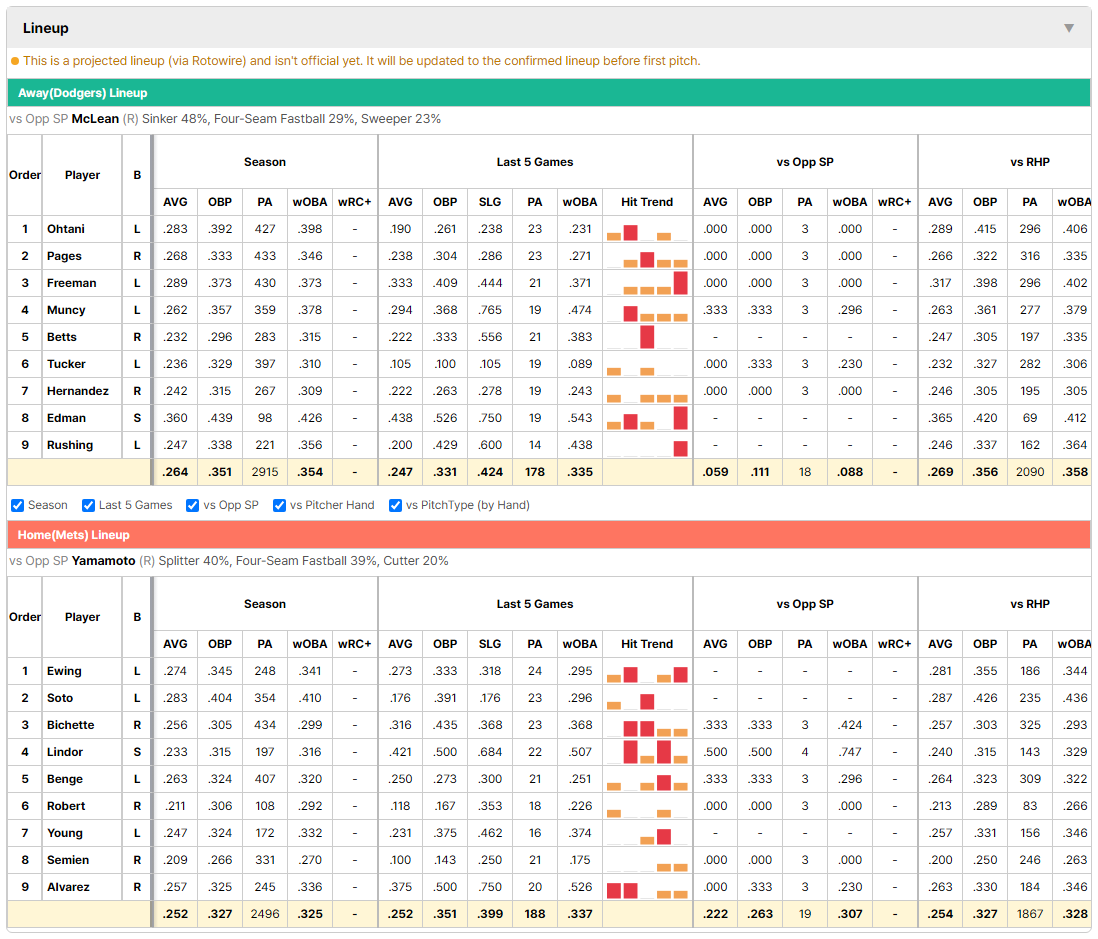Viewport: 1098px width, 939px height.
Task: Click Edman's hit trend chart
Action: pos(647,419)
